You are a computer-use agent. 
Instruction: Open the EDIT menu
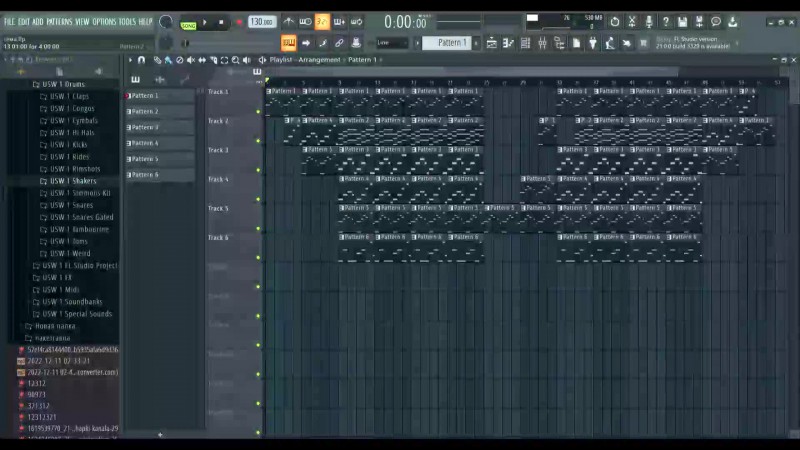[23, 22]
